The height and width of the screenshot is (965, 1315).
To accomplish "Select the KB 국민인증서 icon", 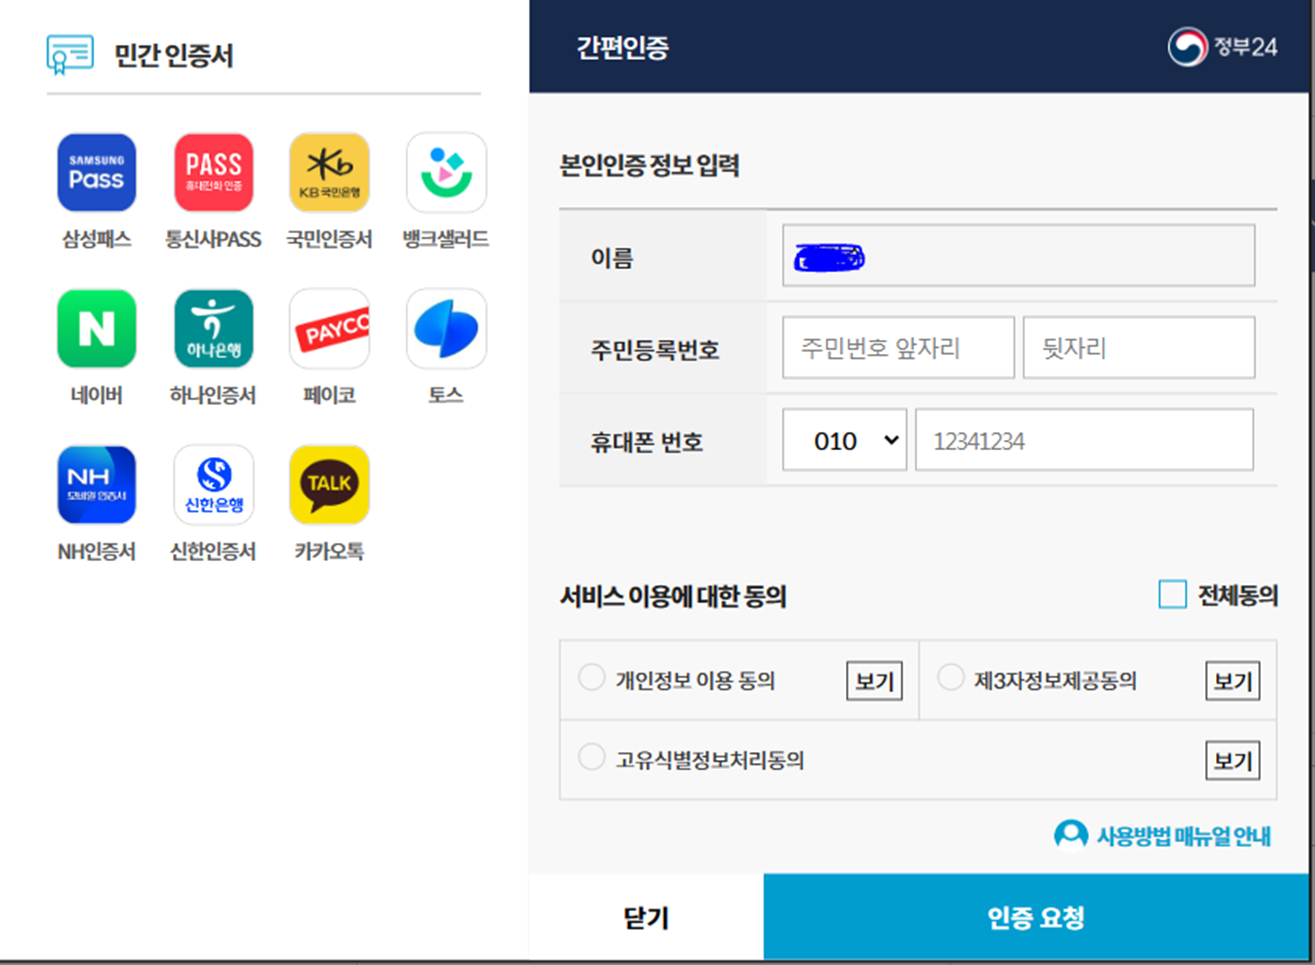I will pyautogui.click(x=329, y=173).
